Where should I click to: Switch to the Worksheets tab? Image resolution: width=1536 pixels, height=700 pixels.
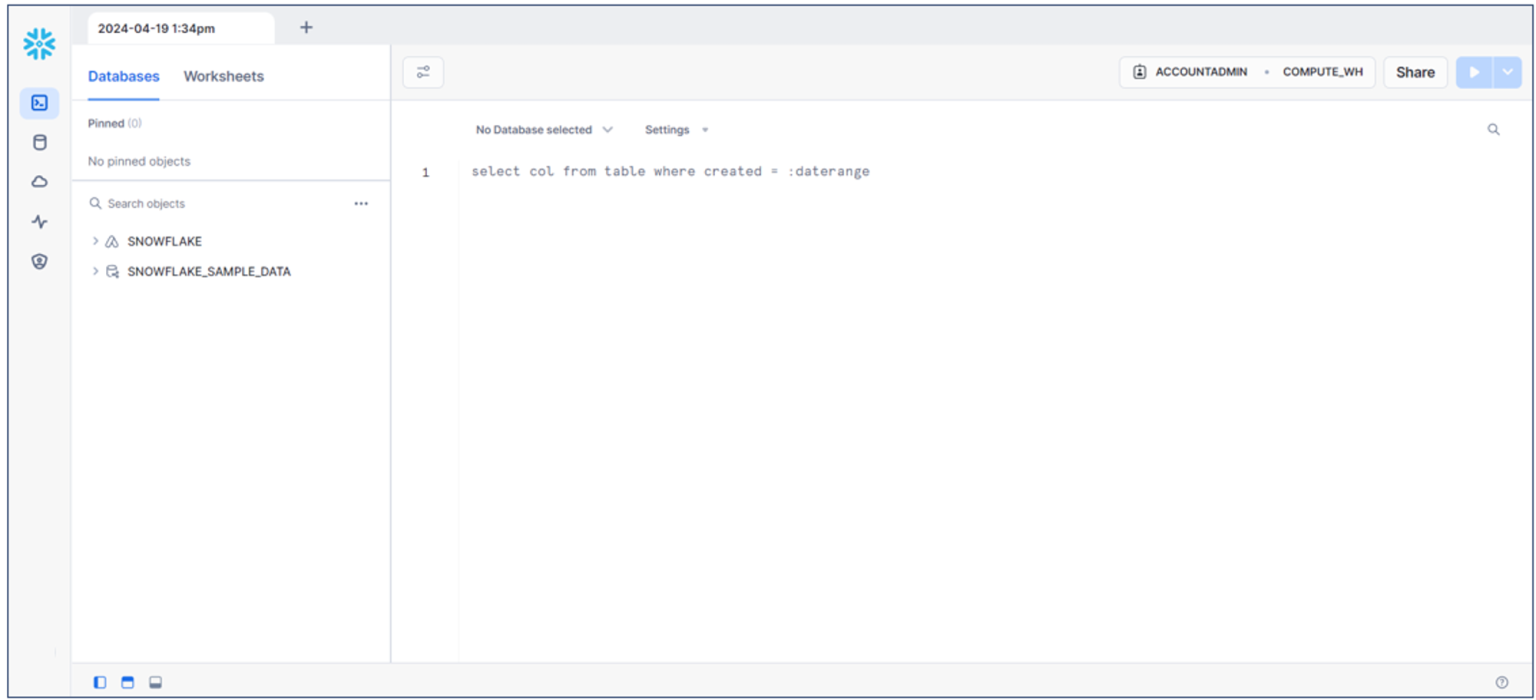click(224, 76)
